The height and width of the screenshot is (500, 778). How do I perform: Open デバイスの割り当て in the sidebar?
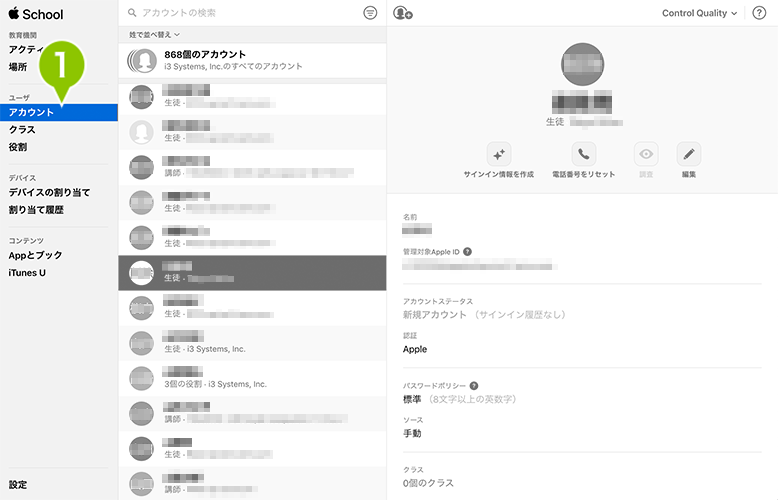[x=49, y=192]
